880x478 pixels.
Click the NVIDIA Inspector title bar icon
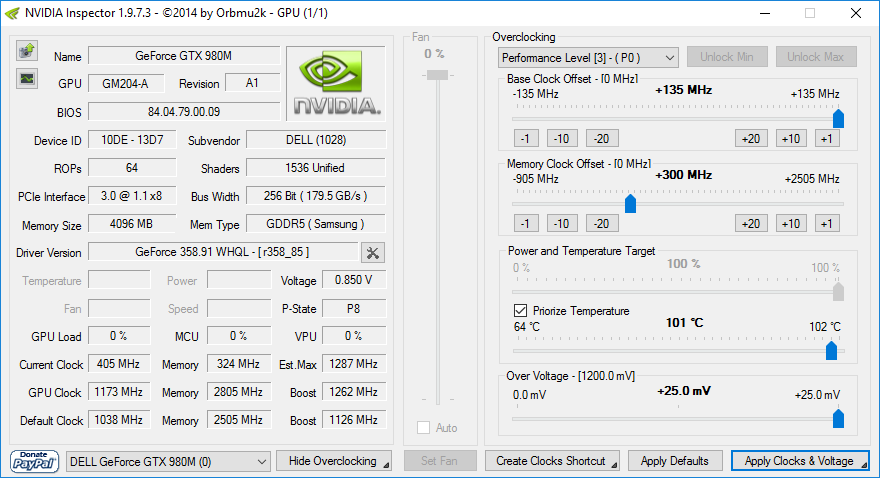[x=12, y=13]
